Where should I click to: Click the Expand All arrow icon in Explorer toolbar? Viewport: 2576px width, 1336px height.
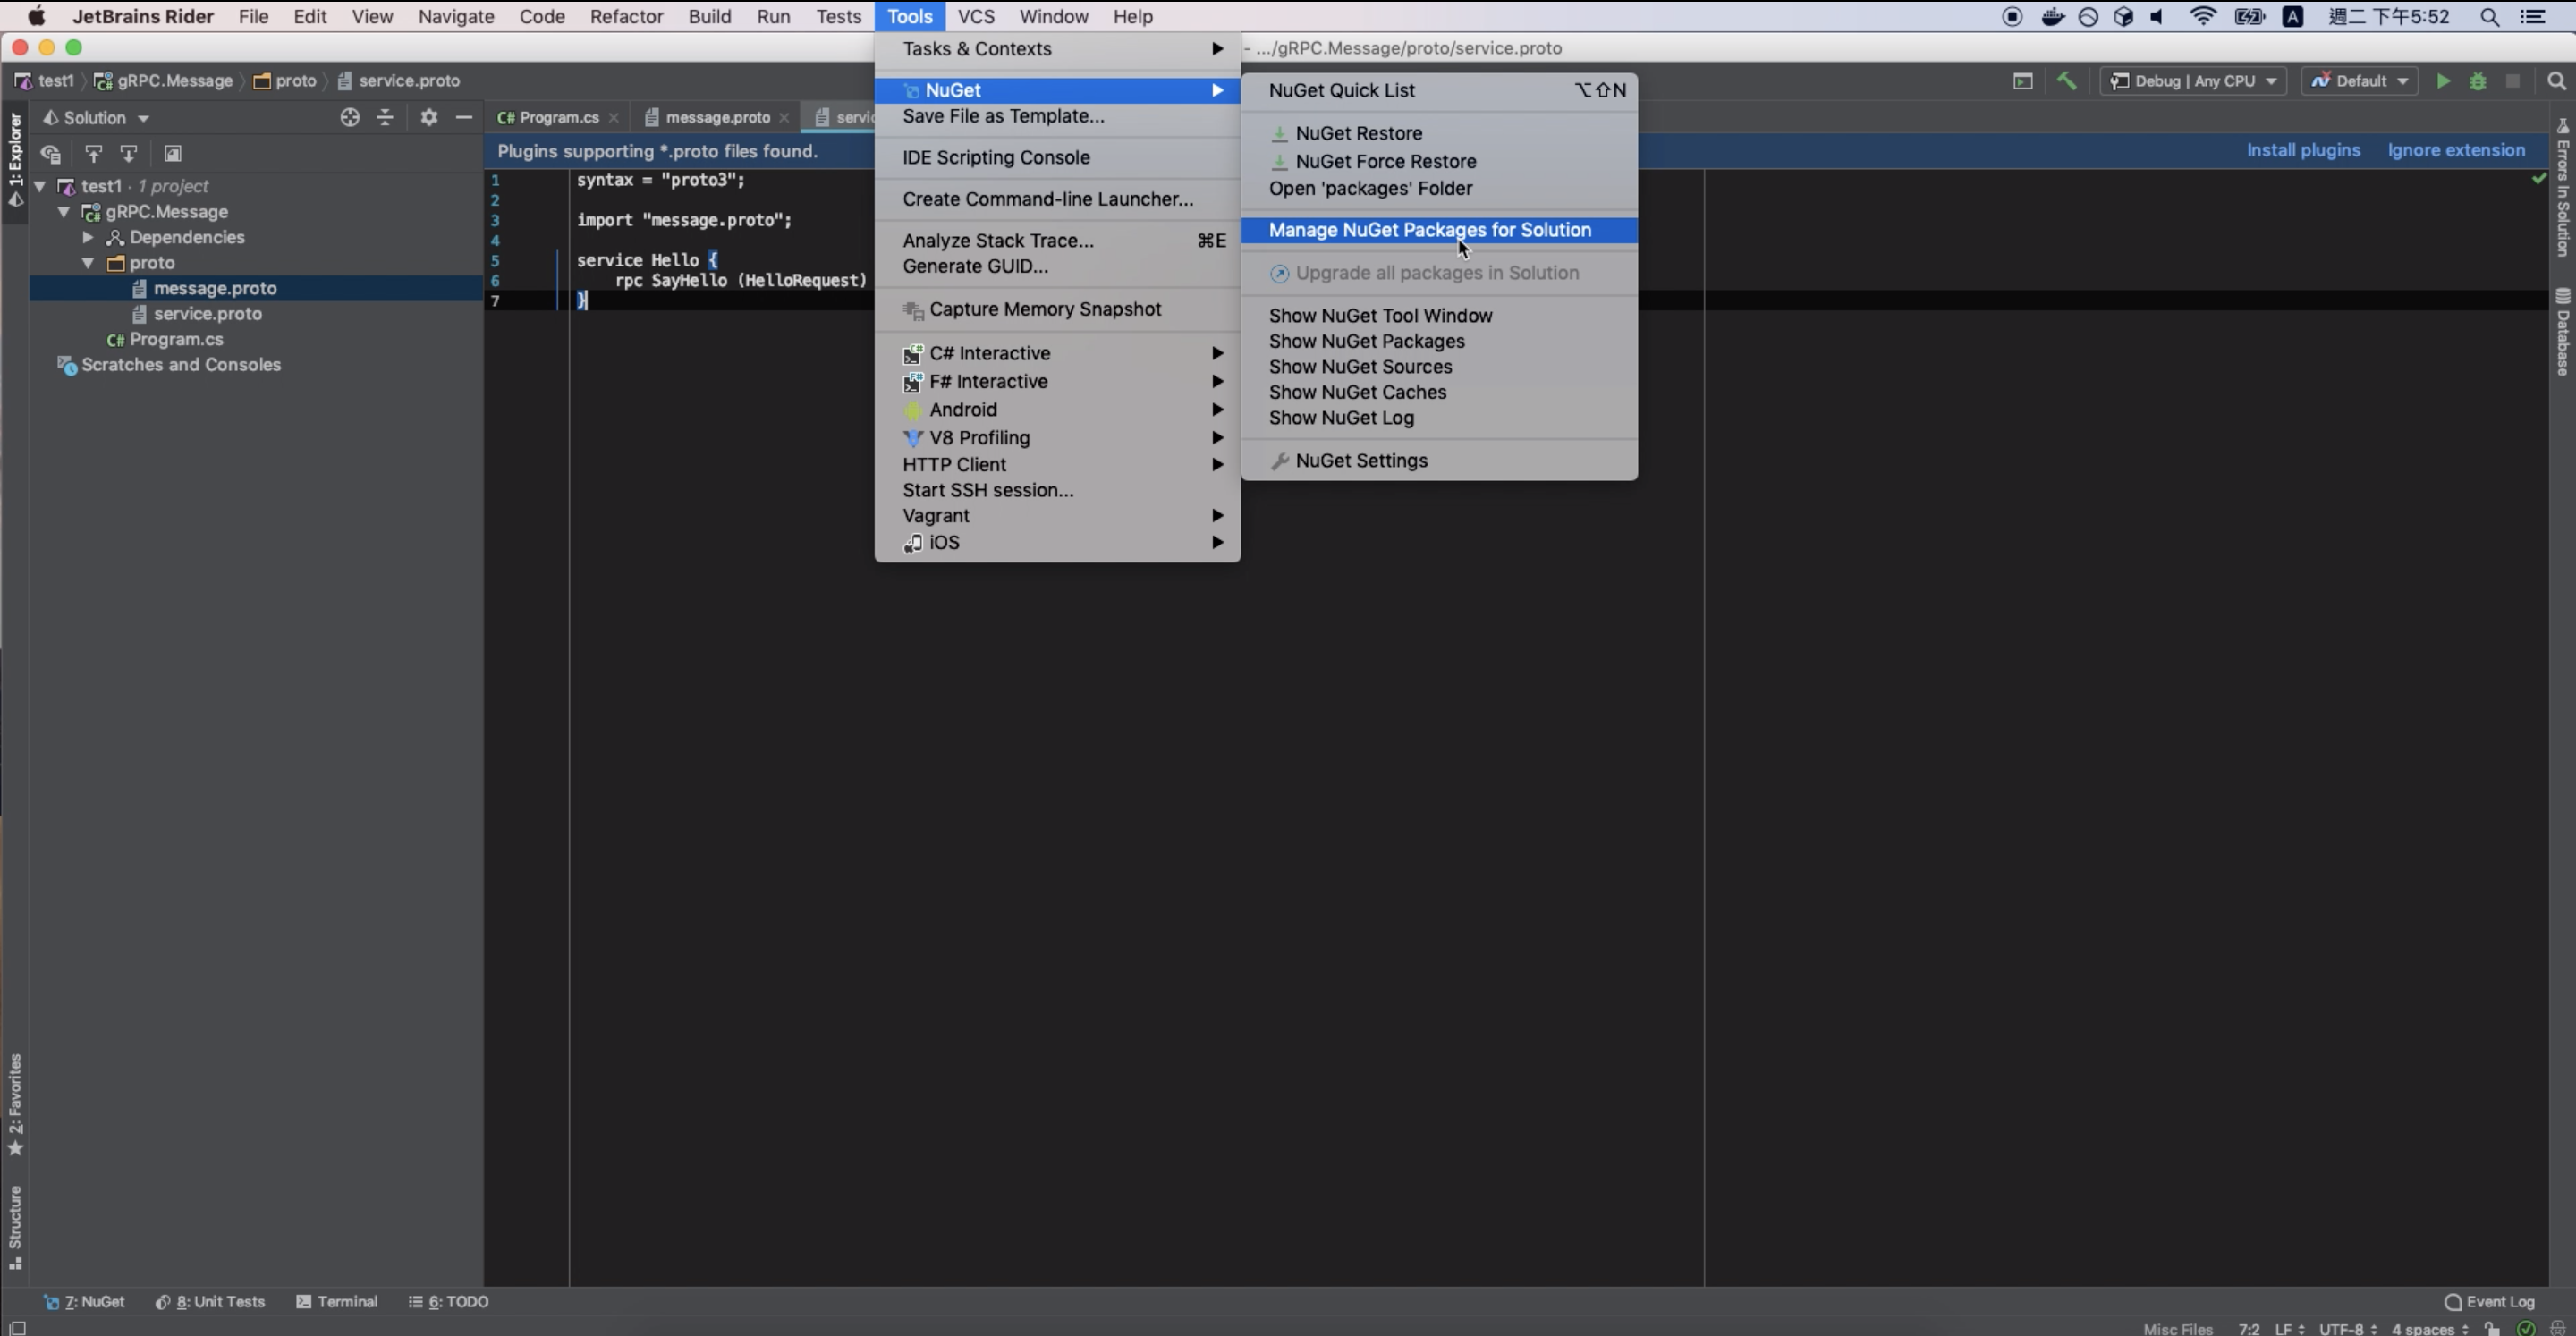(x=93, y=153)
